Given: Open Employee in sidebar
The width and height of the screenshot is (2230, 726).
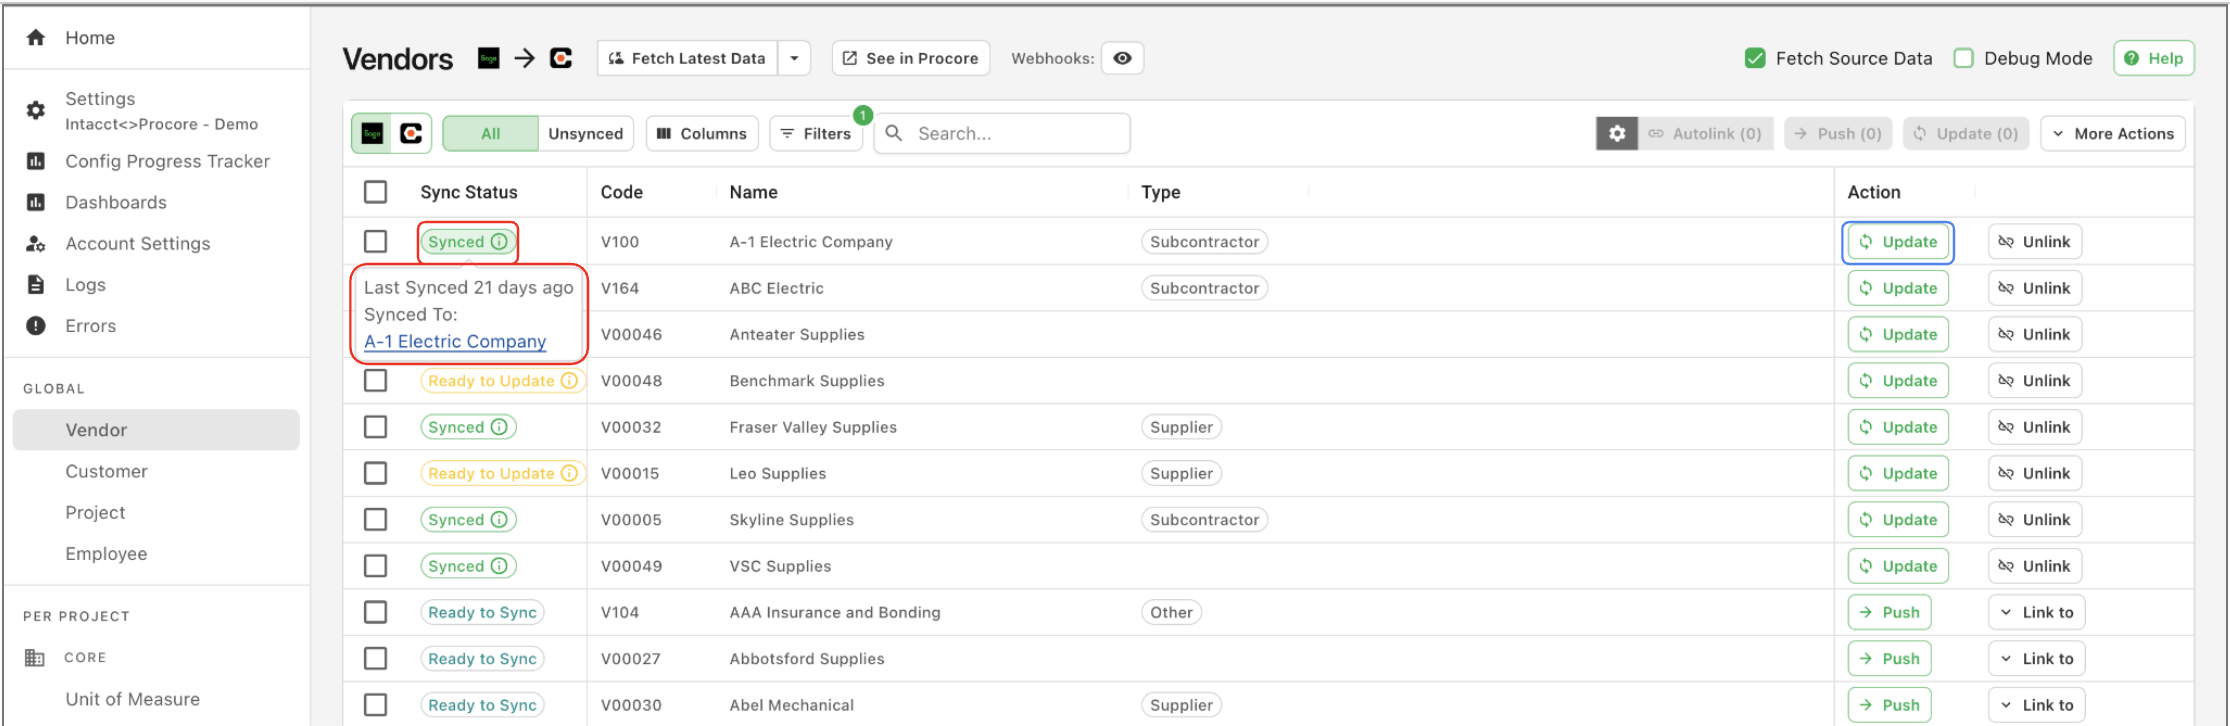Looking at the screenshot, I should 106,553.
